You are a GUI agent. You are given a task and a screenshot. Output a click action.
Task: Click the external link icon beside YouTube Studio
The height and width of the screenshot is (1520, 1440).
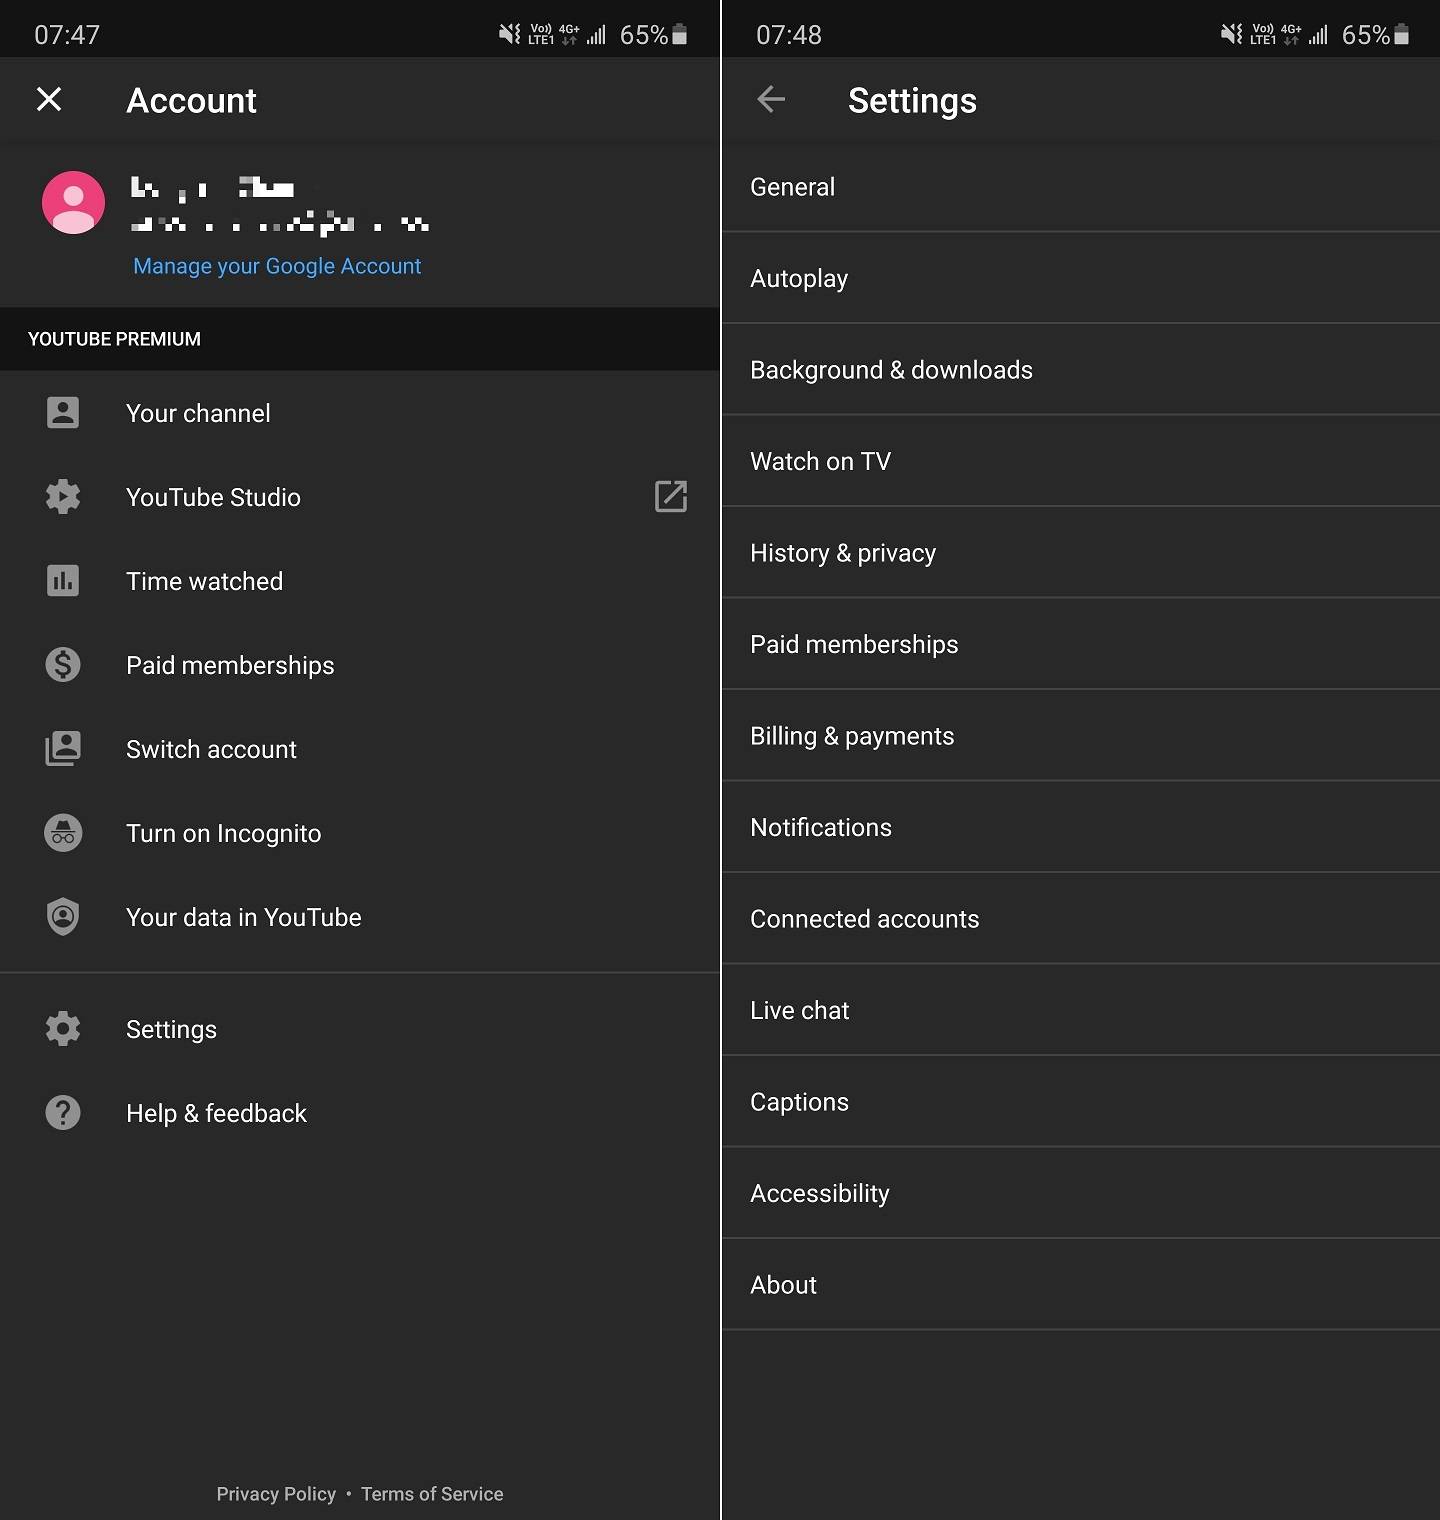click(x=671, y=496)
